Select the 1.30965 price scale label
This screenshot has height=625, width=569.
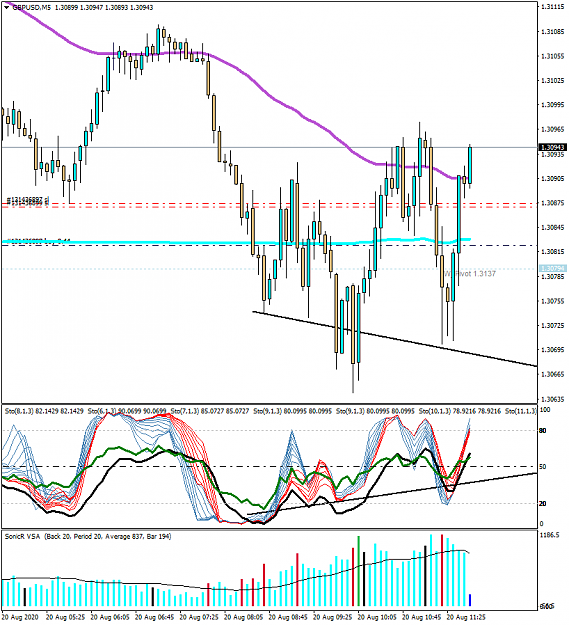tap(553, 130)
